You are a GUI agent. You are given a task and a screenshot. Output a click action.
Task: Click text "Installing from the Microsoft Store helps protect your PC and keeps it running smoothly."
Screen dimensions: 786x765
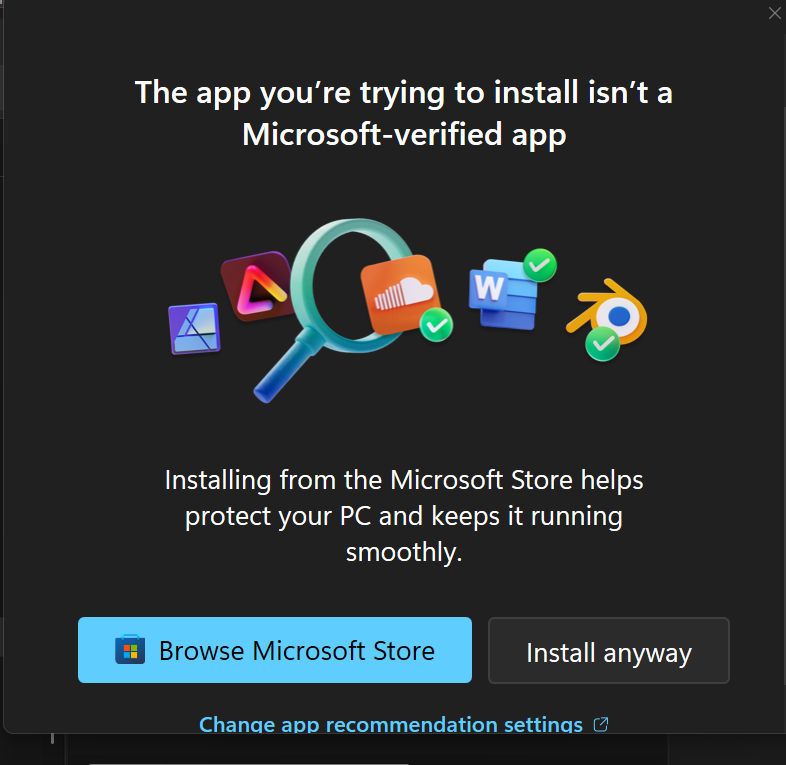tap(404, 516)
